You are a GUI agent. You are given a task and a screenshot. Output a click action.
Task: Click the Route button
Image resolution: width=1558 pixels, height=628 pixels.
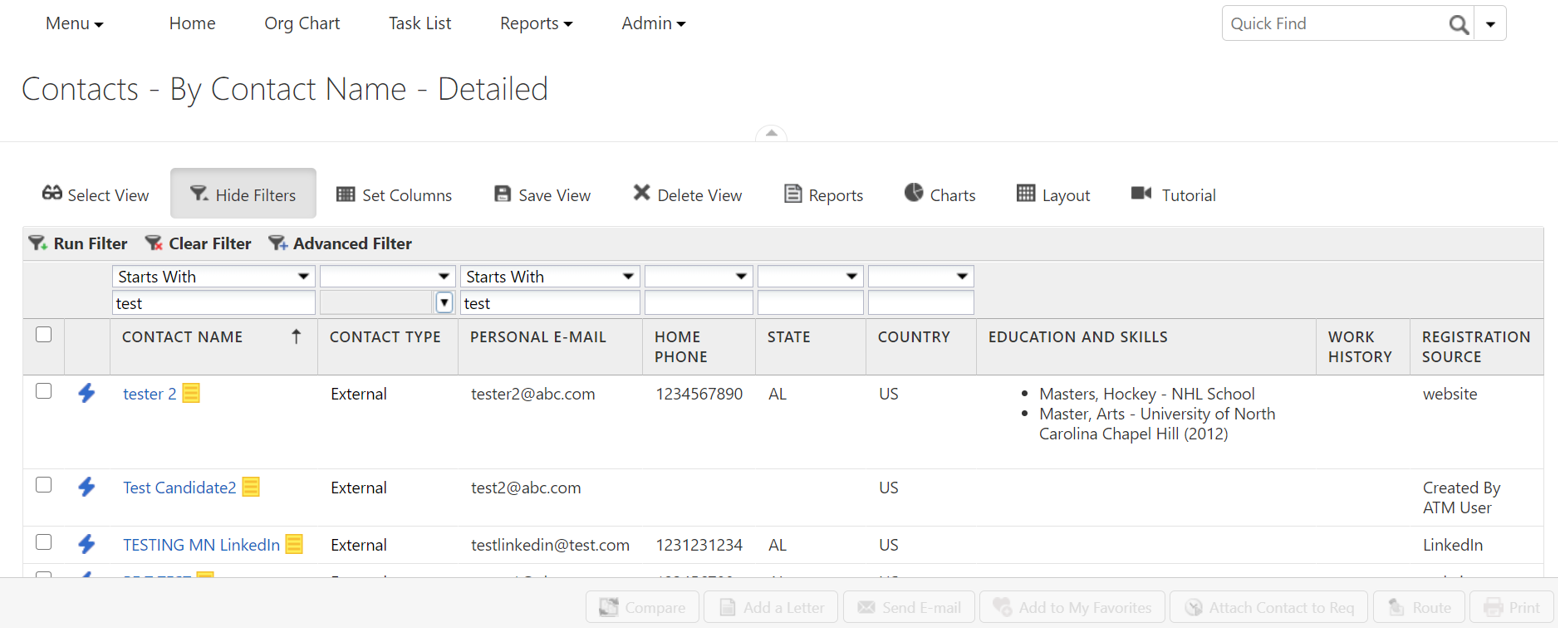click(x=1419, y=607)
